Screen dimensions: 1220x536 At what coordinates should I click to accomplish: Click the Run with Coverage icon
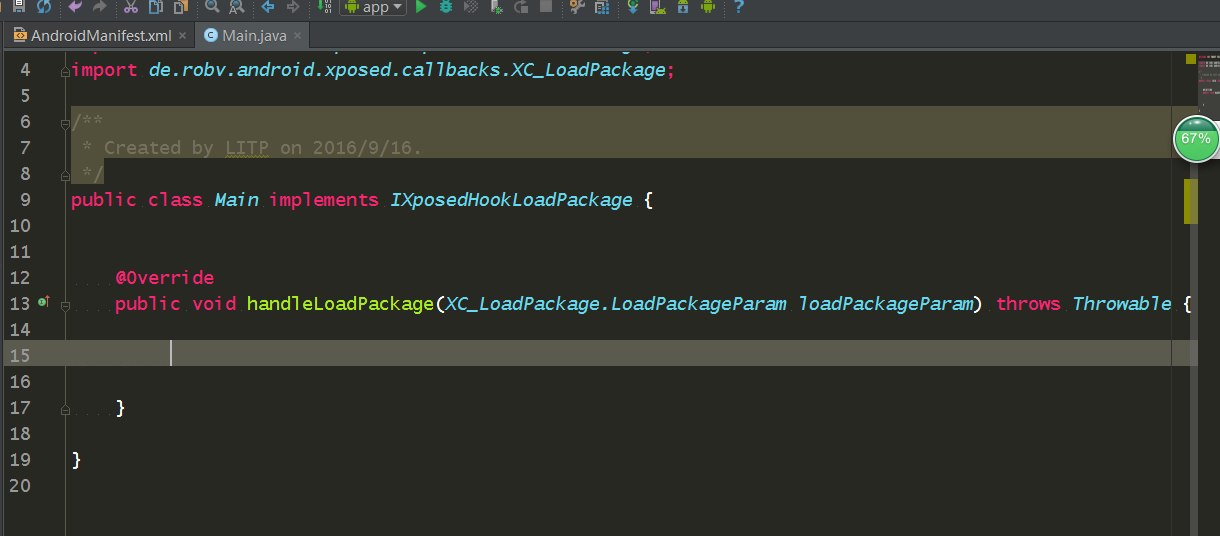471,7
